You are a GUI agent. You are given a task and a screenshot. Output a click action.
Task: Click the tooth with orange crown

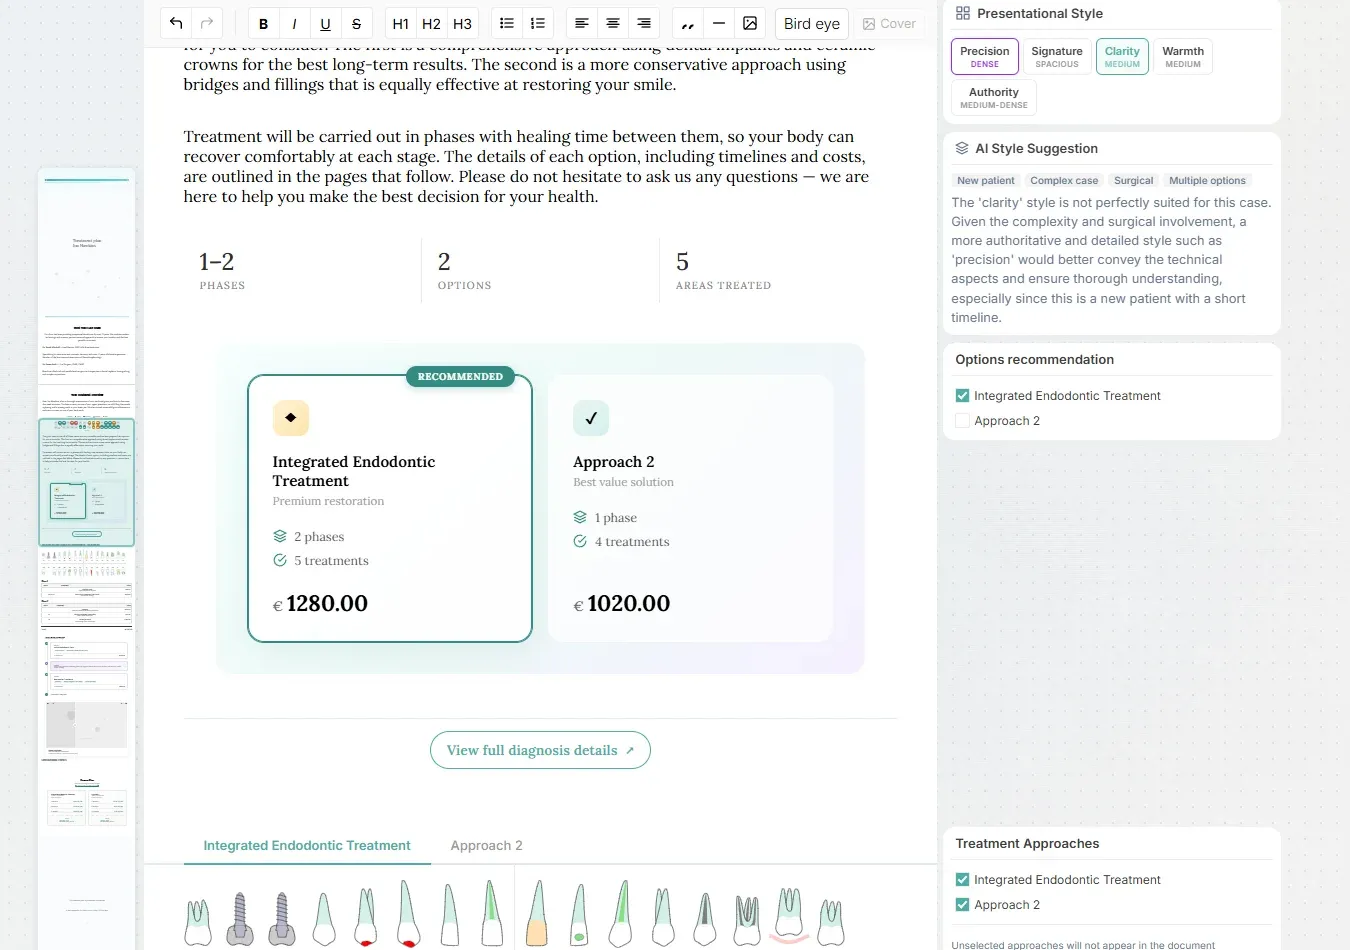[x=537, y=912]
